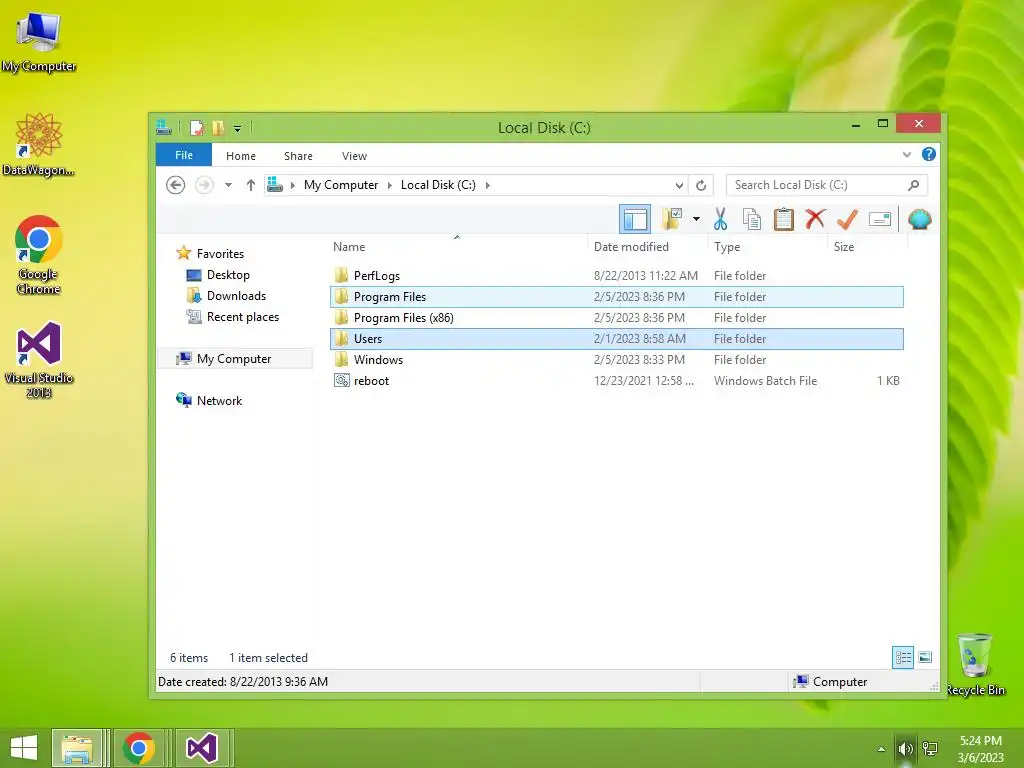1024x768 pixels.
Task: Click the My Computer desktop icon
Action: click(39, 42)
